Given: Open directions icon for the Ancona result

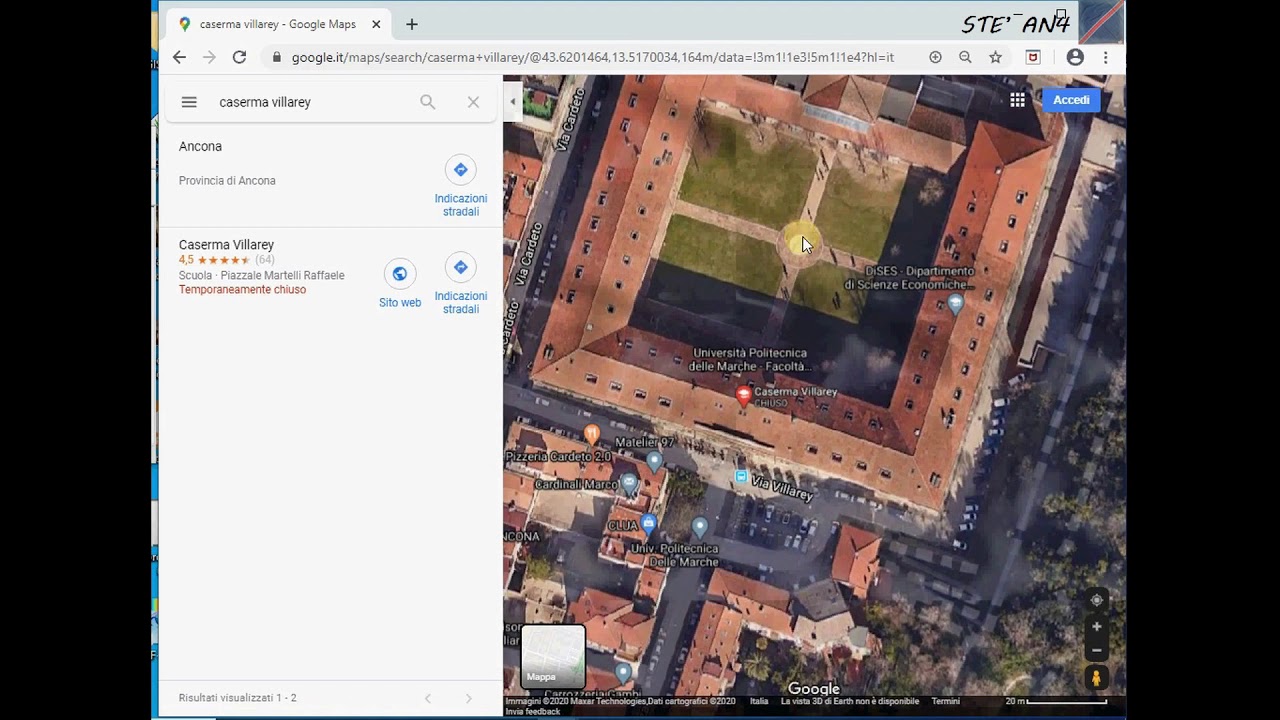Looking at the screenshot, I should tap(460, 170).
